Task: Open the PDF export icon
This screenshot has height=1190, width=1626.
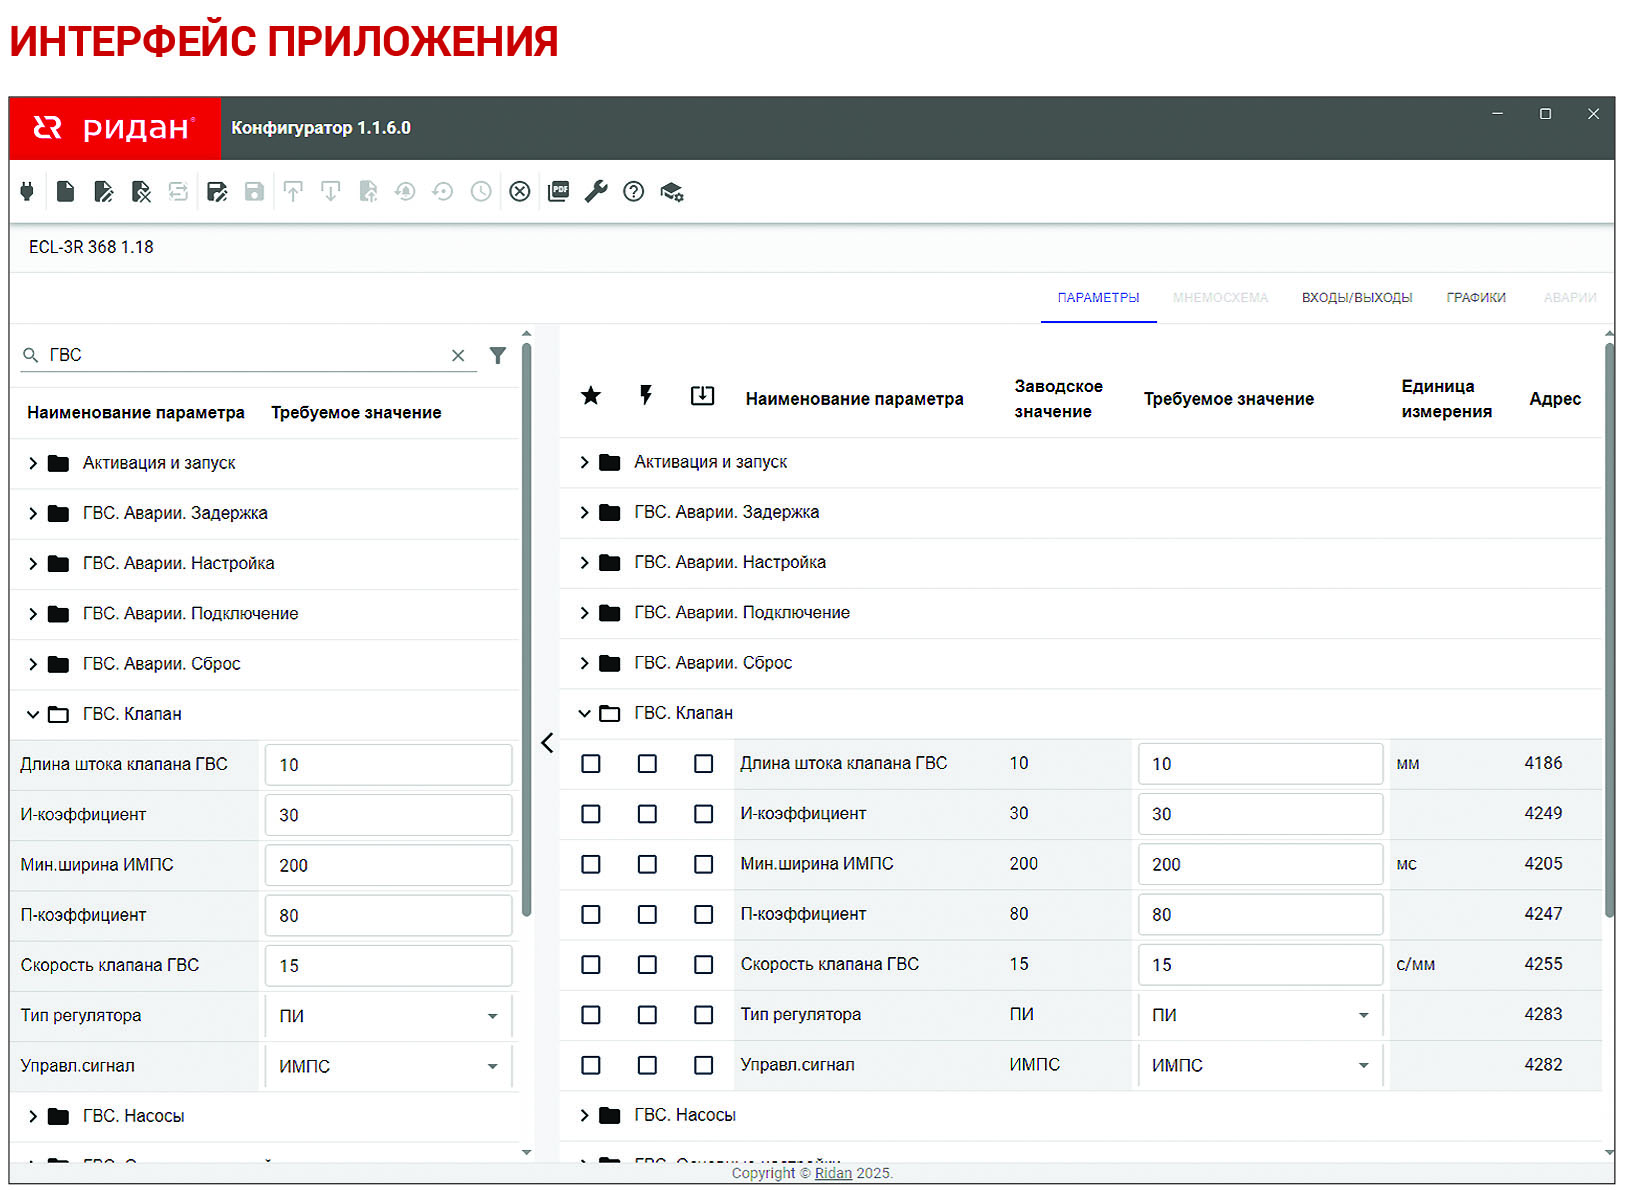Action: tap(558, 191)
